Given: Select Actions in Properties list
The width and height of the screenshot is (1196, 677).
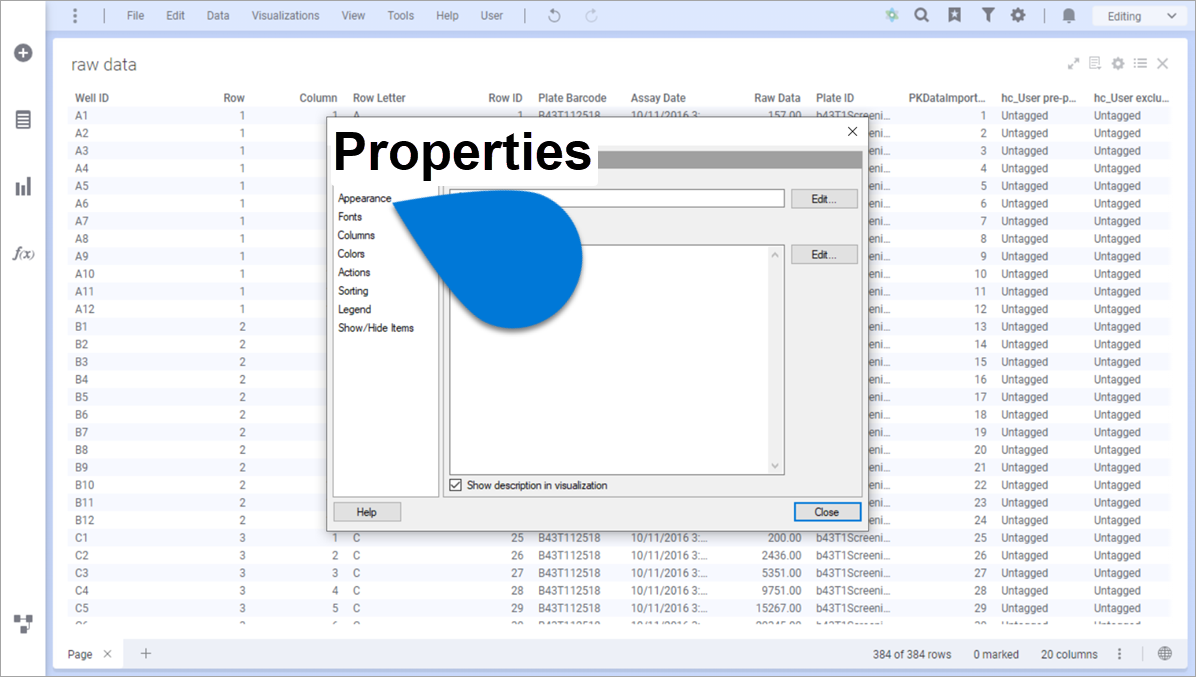Looking at the screenshot, I should tap(354, 272).
